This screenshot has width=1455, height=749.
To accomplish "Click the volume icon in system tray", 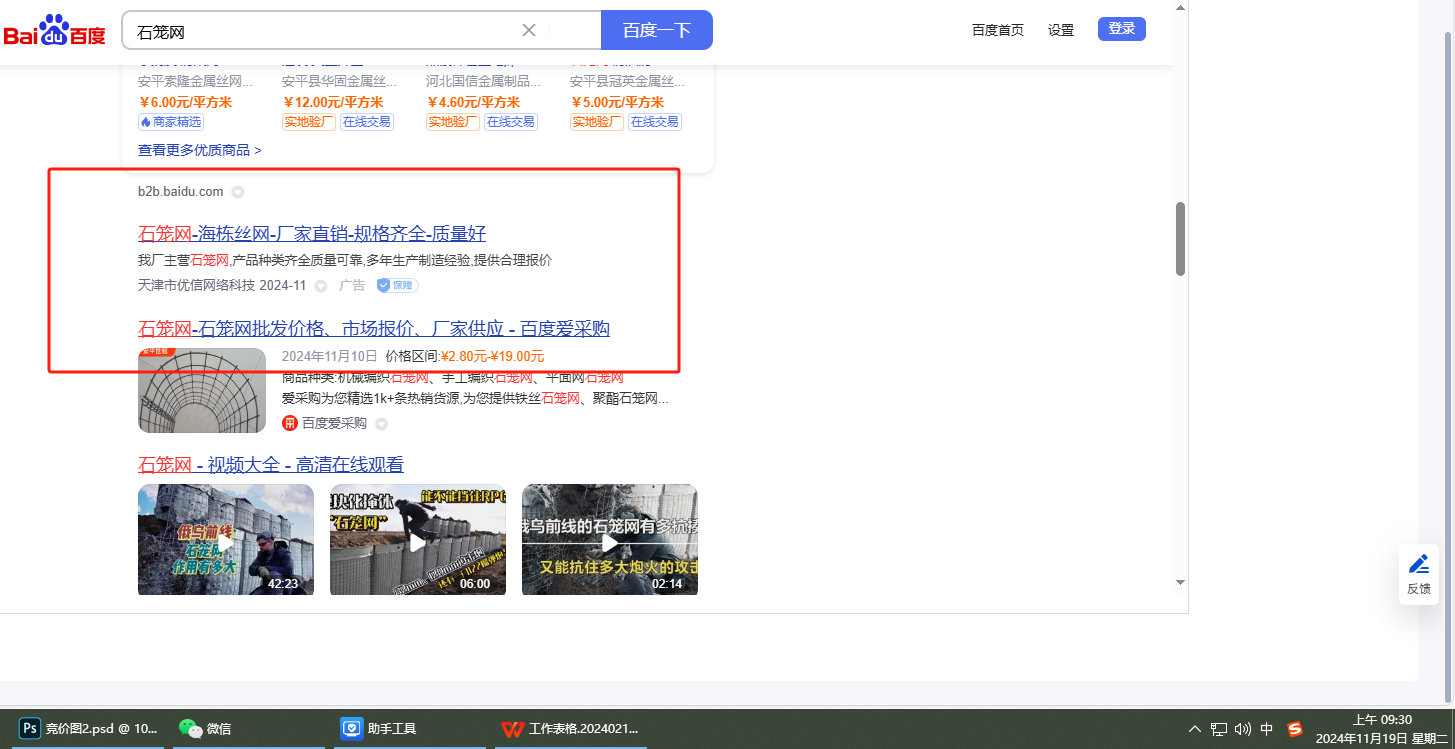I will (1243, 729).
